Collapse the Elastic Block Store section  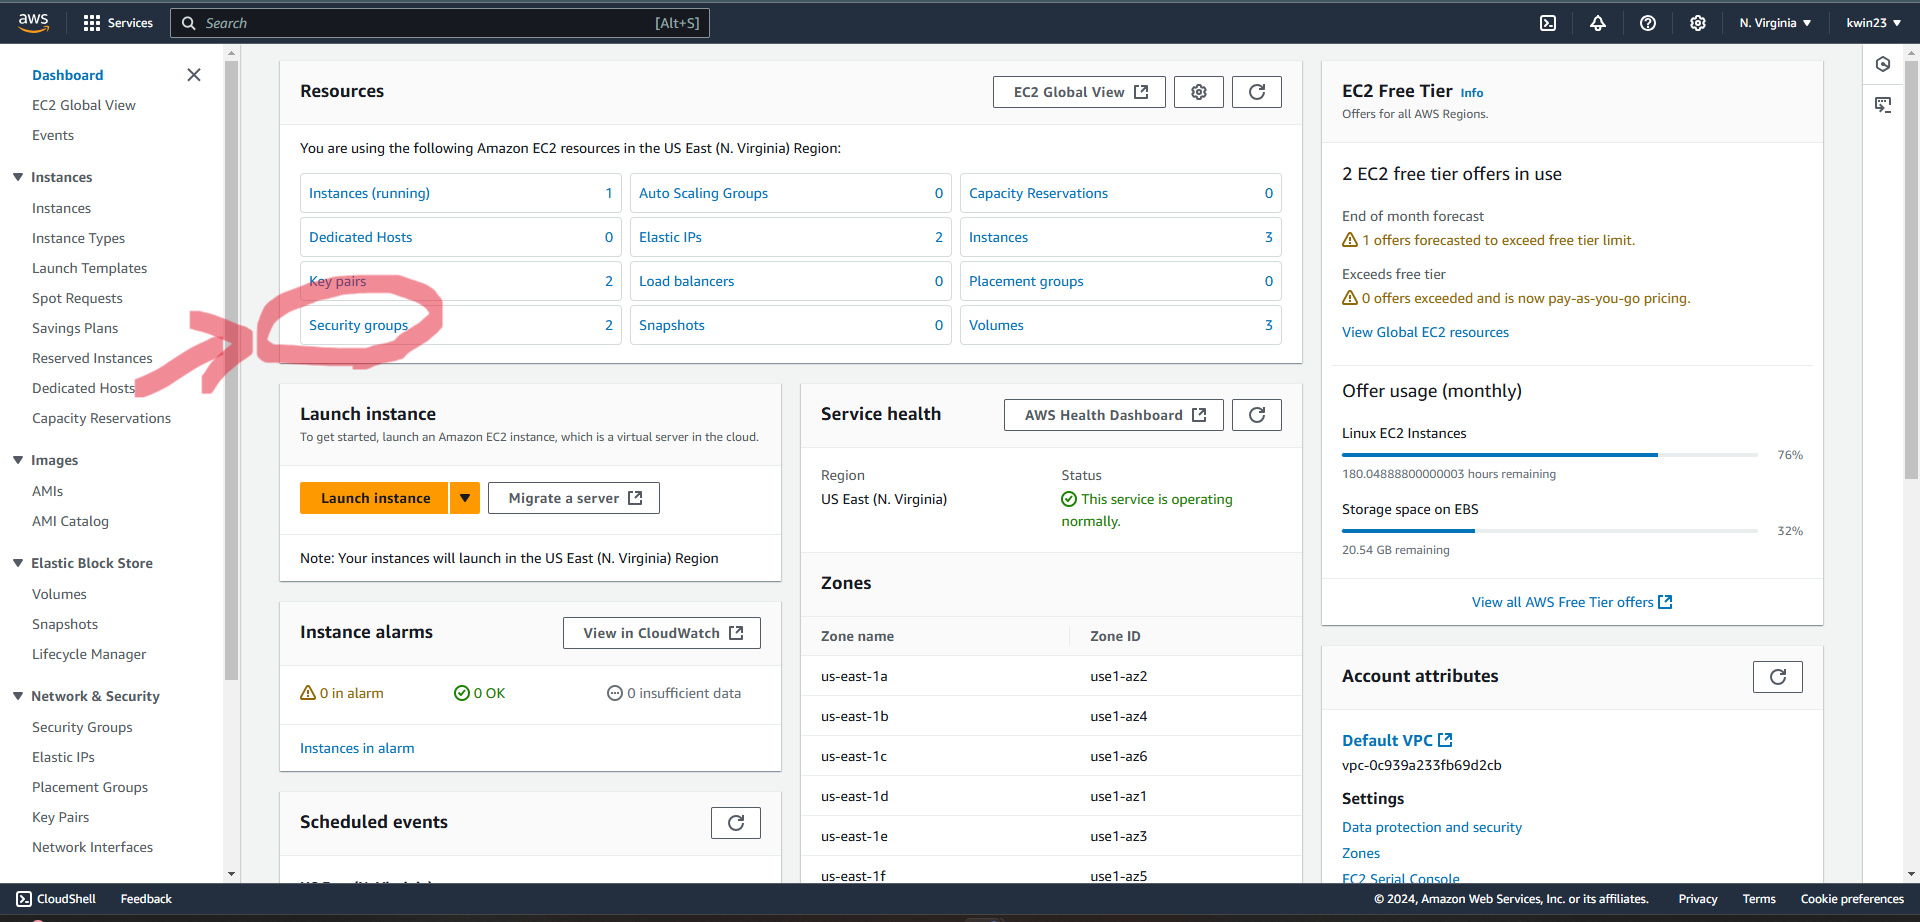coord(18,563)
